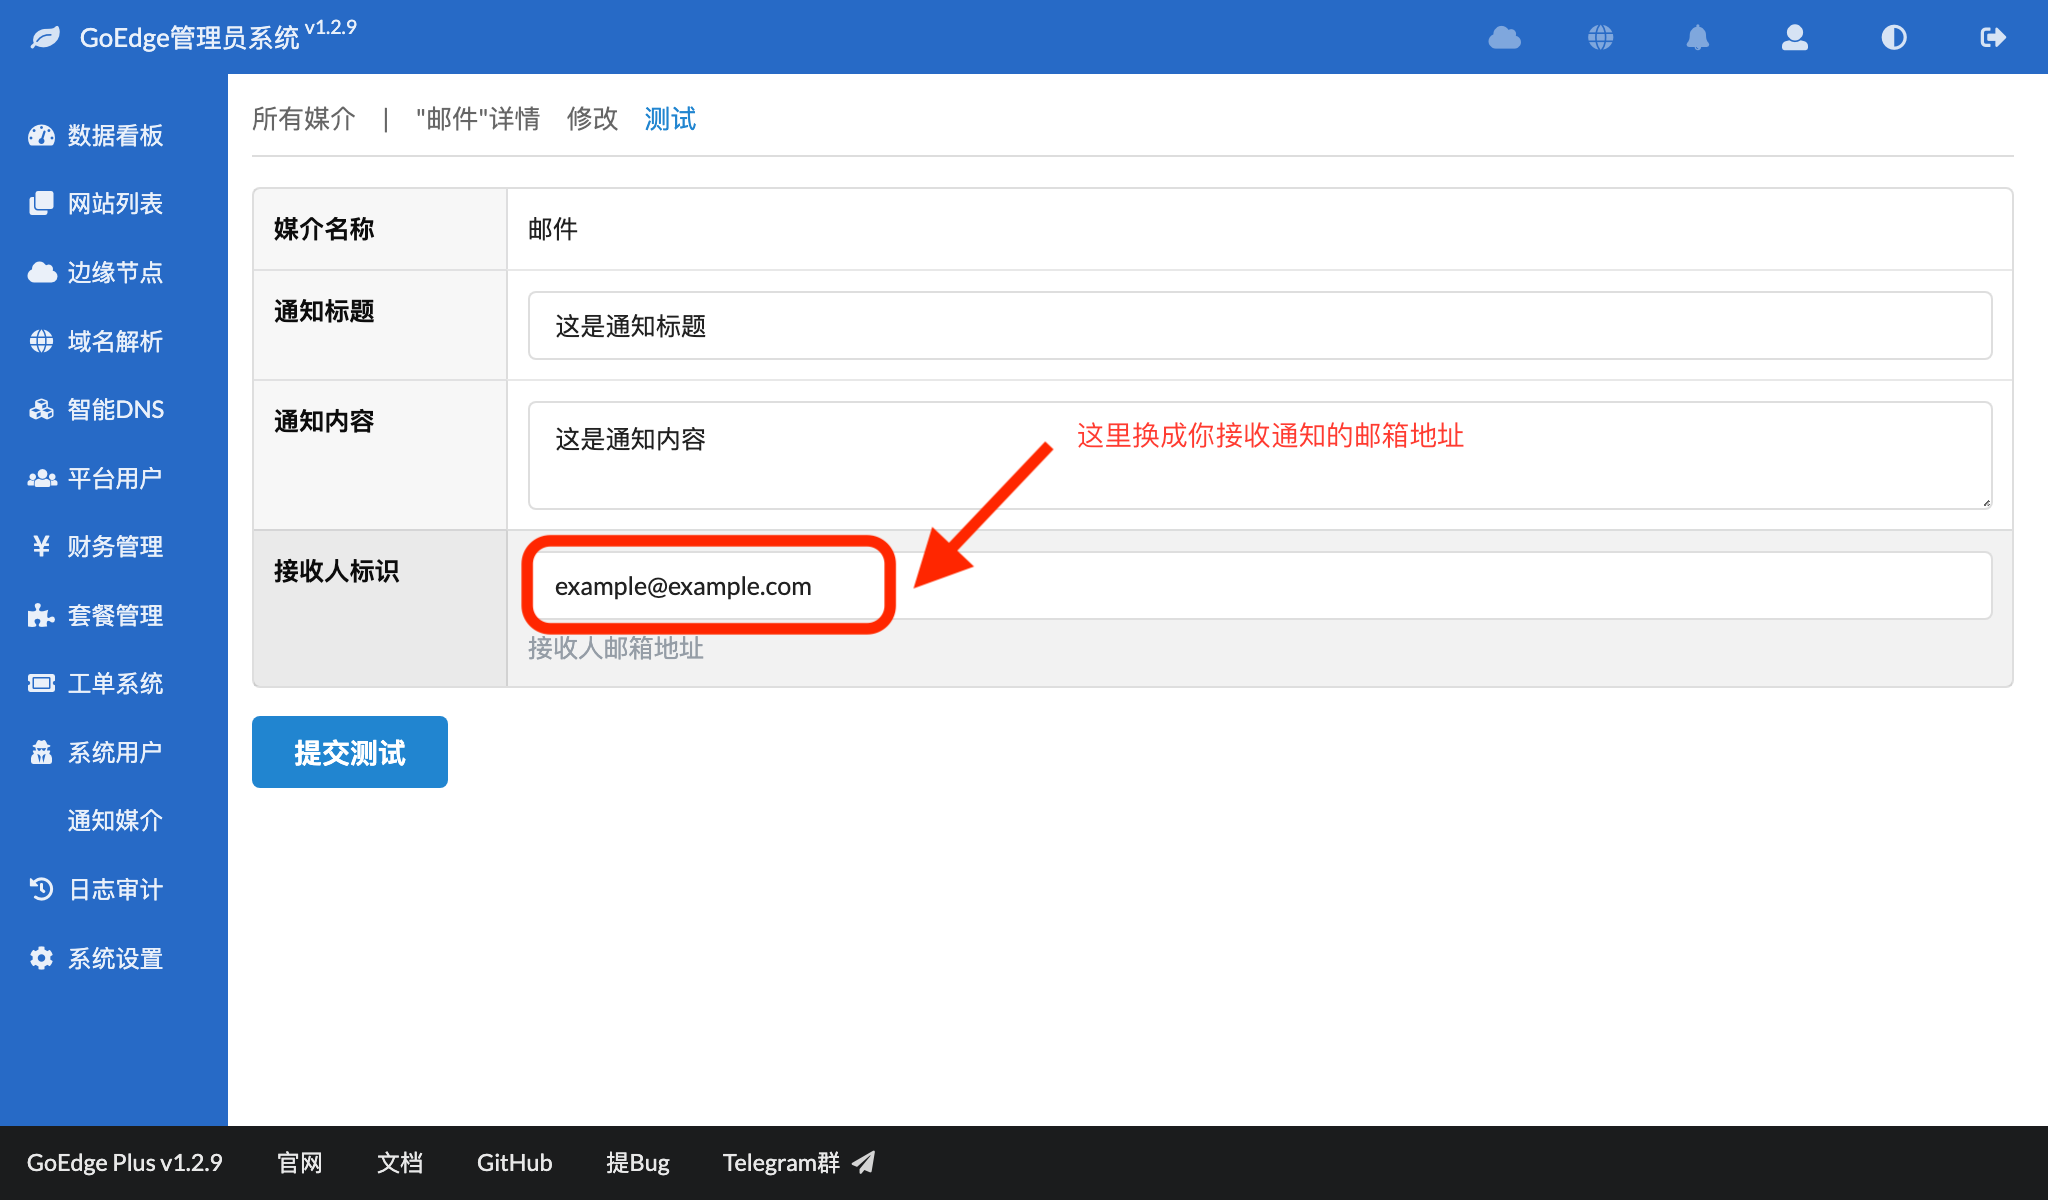Open 数据看板 in sidebar
The width and height of the screenshot is (2048, 1200).
click(114, 136)
